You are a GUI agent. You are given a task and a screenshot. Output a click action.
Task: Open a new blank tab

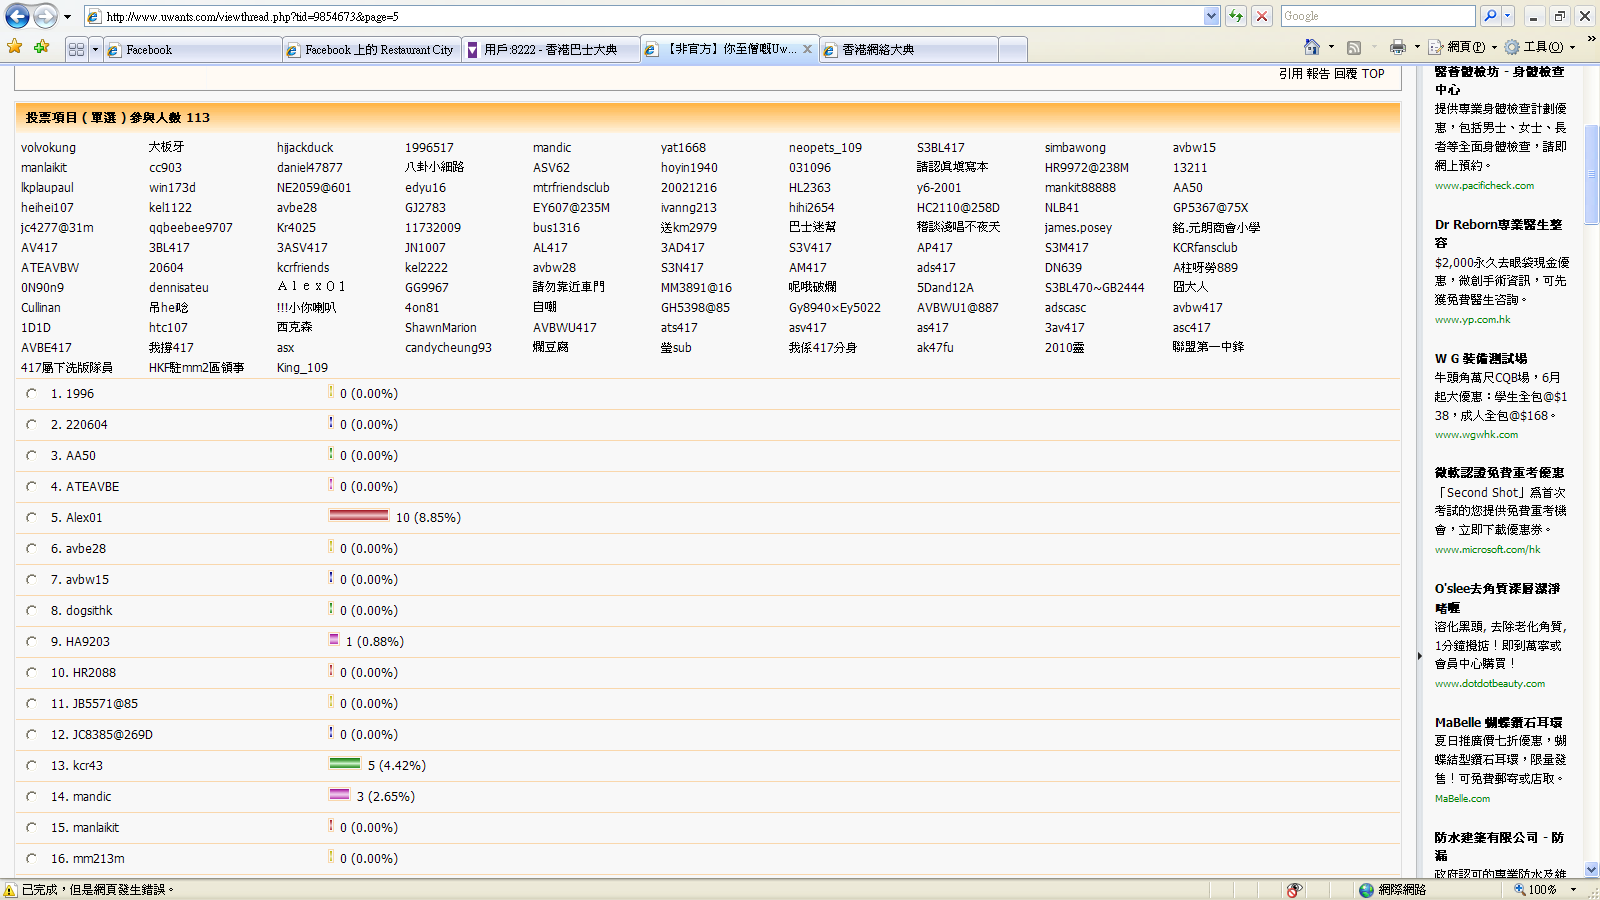(x=1013, y=49)
